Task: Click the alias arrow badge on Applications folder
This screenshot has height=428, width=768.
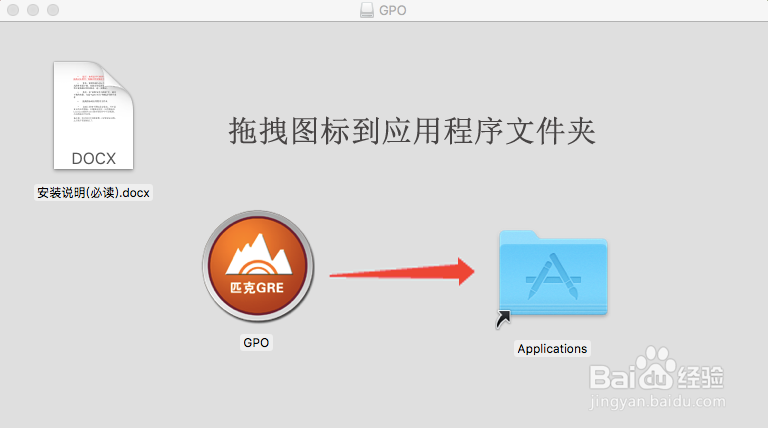Action: click(x=503, y=319)
